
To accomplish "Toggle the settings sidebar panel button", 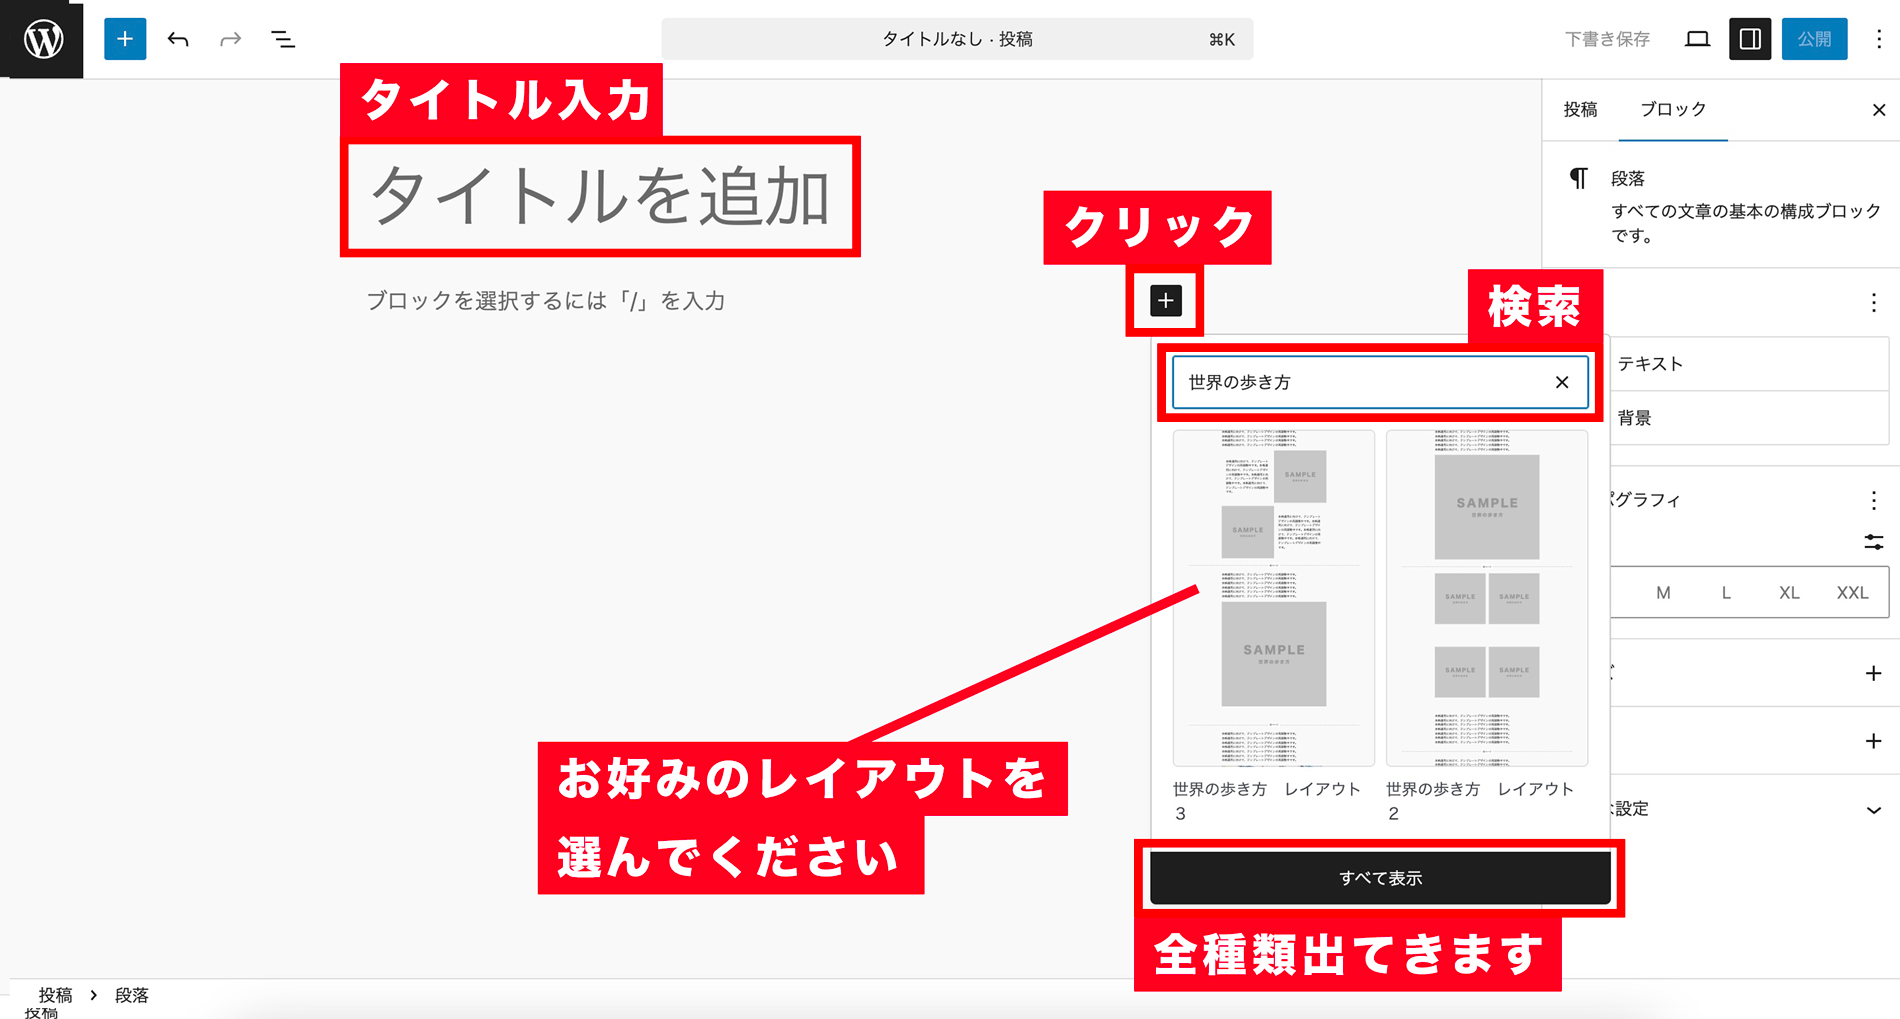I will tap(1750, 39).
